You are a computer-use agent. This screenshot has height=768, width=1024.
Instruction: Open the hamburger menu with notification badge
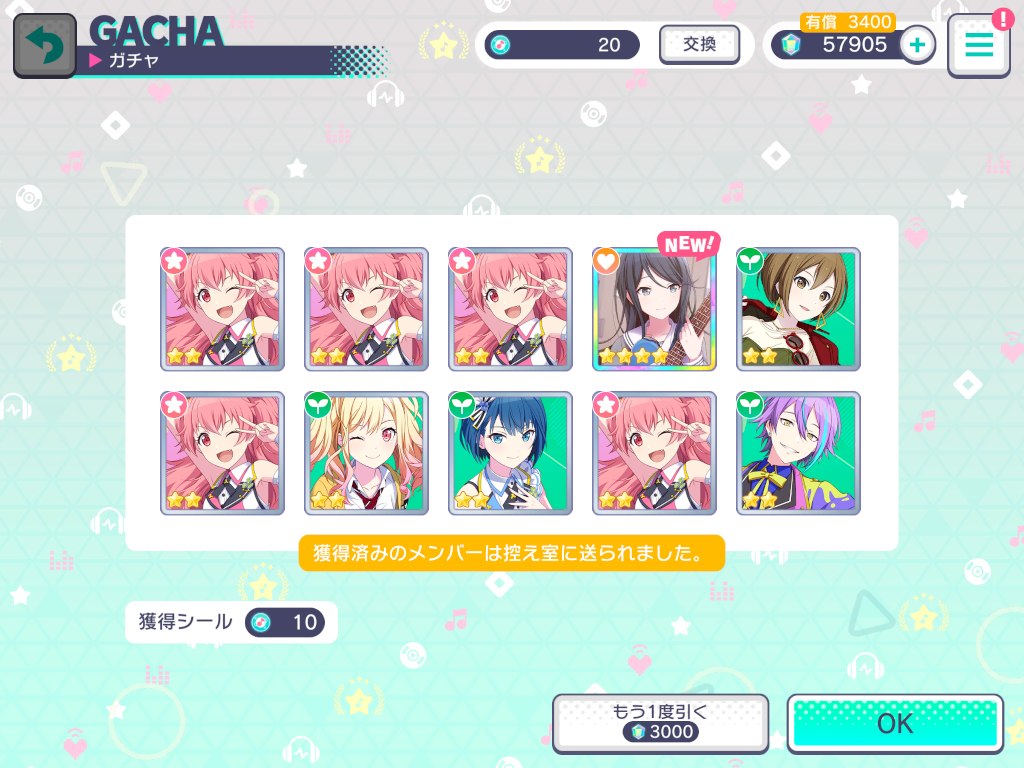pos(979,44)
